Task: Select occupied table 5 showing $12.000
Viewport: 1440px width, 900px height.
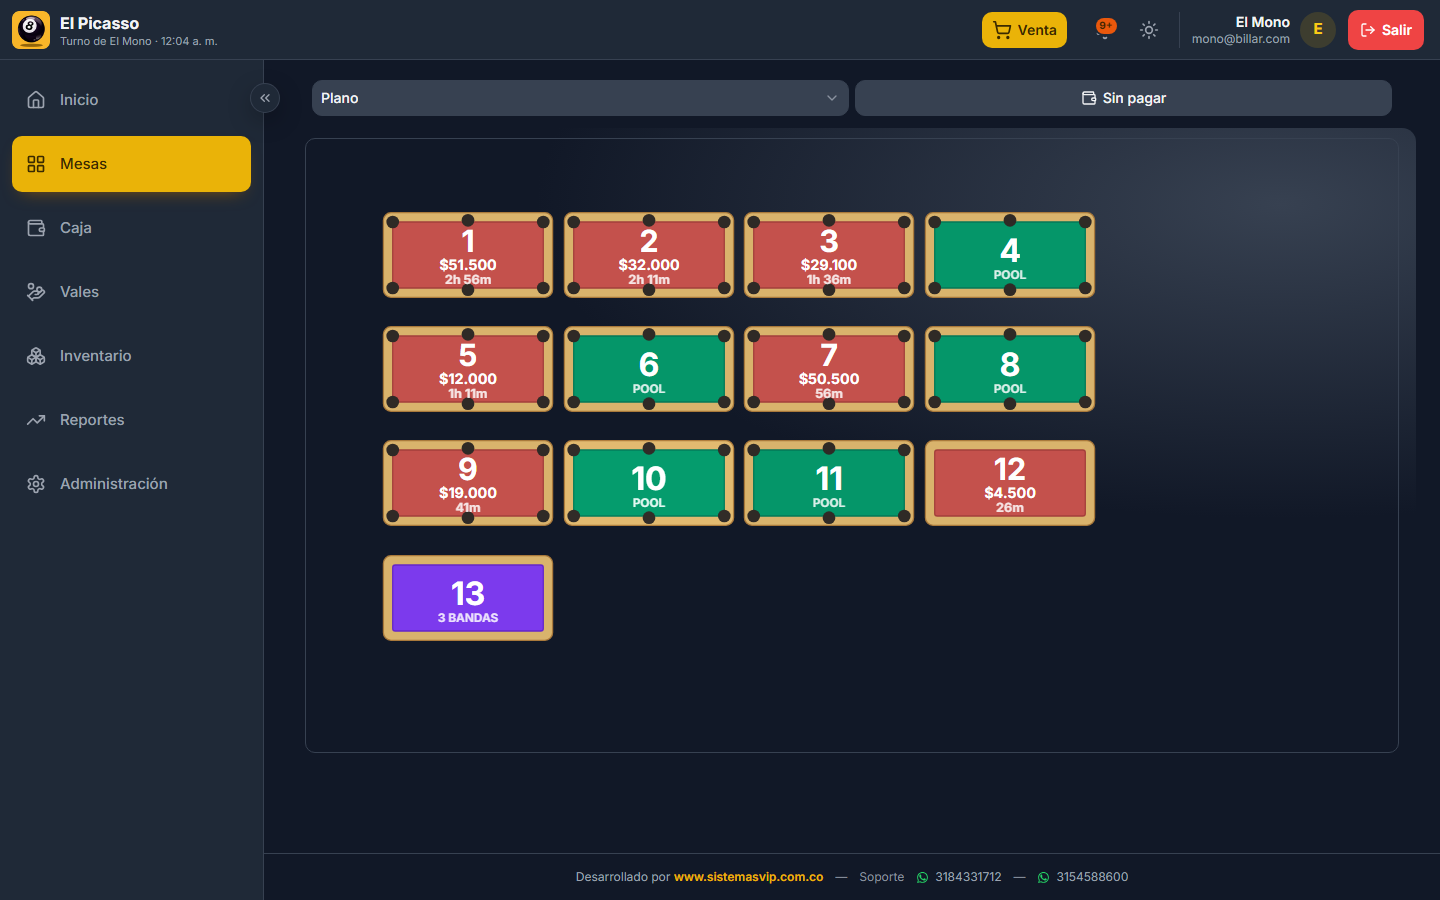Action: [x=468, y=369]
